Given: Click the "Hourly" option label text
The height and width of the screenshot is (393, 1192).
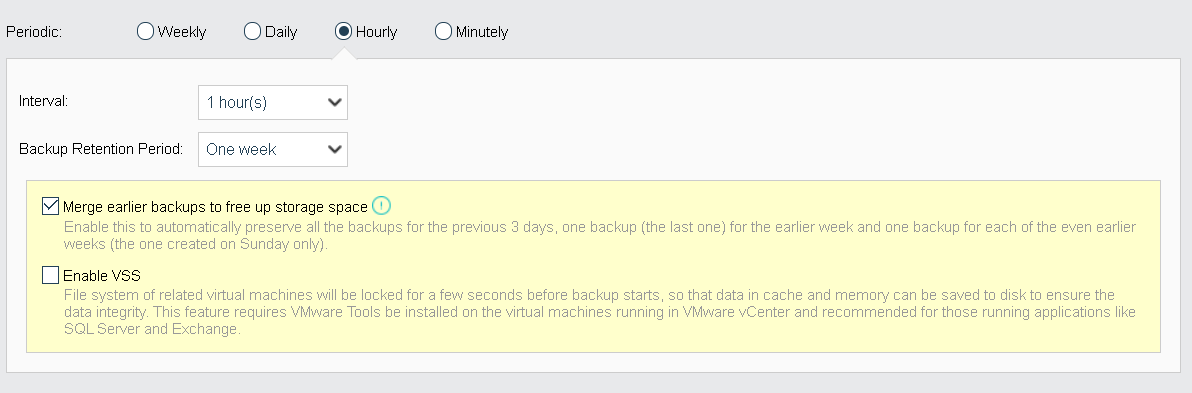Looking at the screenshot, I should click(x=376, y=32).
